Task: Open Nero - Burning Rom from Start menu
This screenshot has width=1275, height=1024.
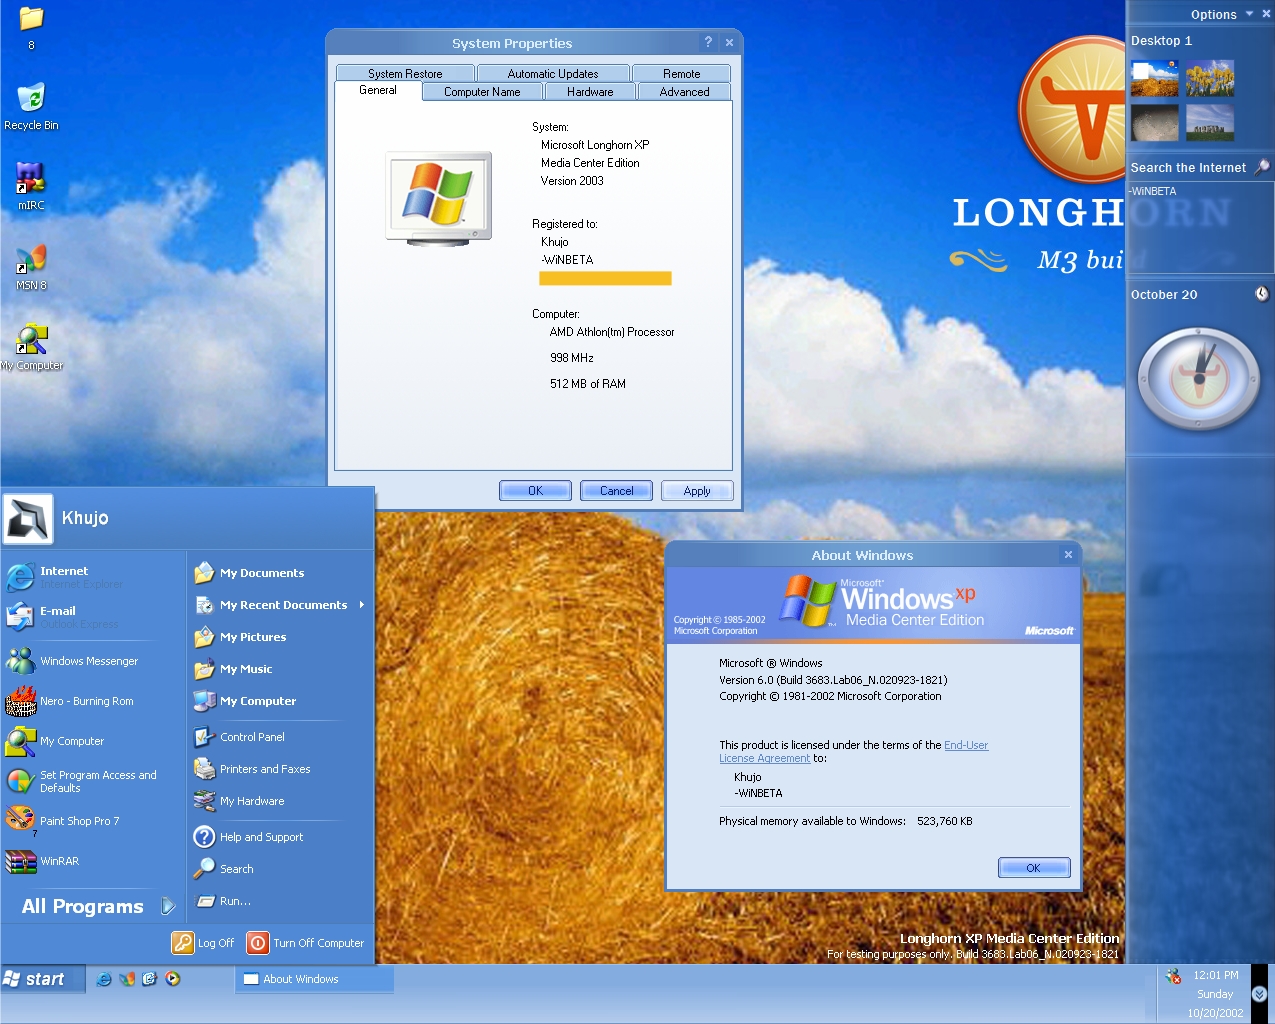Action: (x=86, y=702)
